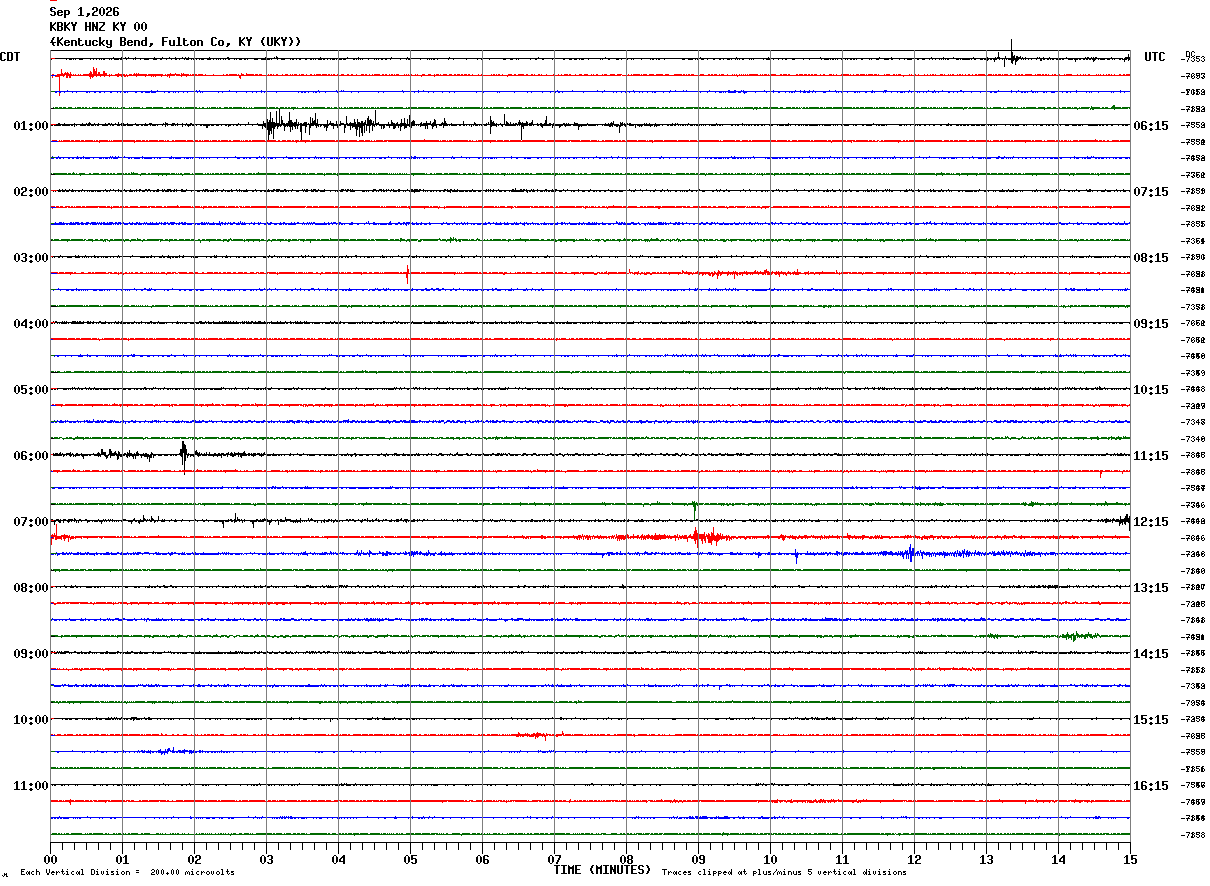Click the 06:00 CDT row label
The width and height of the screenshot is (1210, 886).
tap(31, 456)
